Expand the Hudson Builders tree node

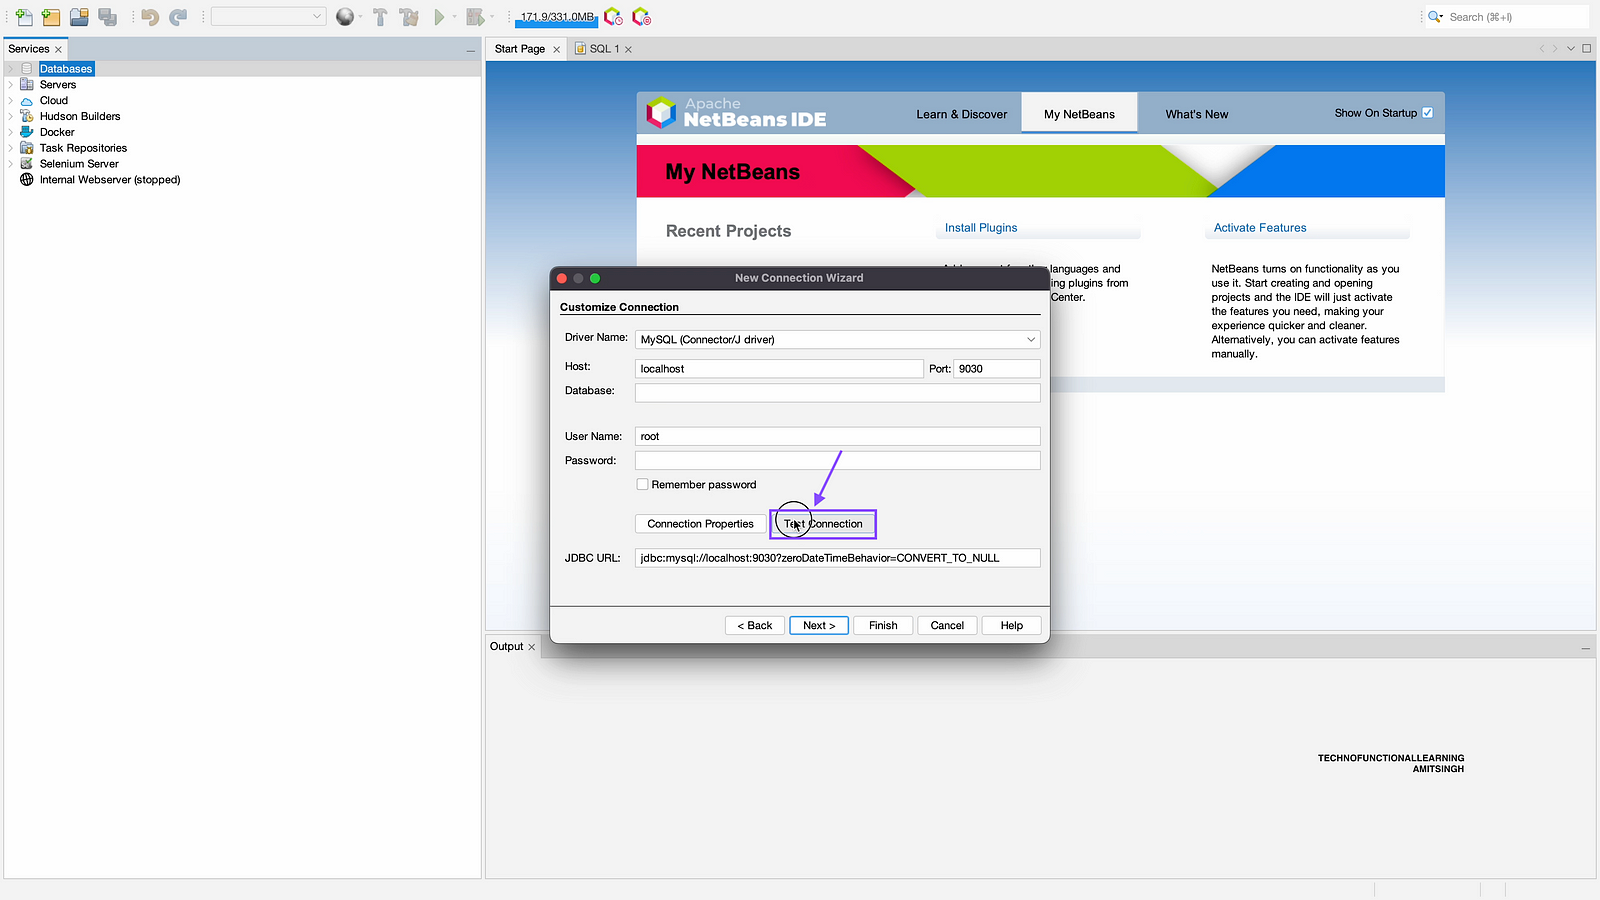click(11, 117)
